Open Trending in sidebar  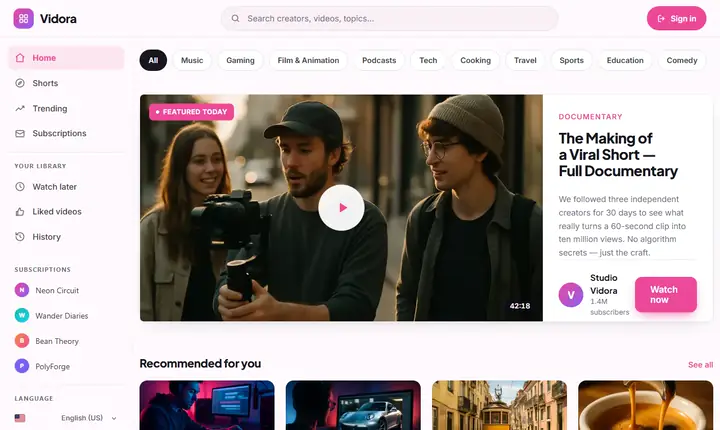(66, 108)
